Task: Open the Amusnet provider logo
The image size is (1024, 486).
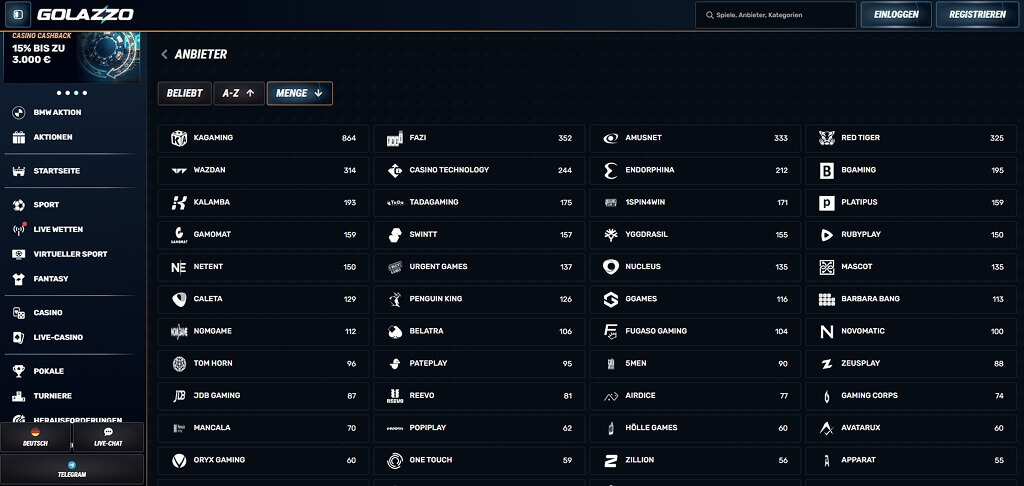Action: click(611, 138)
